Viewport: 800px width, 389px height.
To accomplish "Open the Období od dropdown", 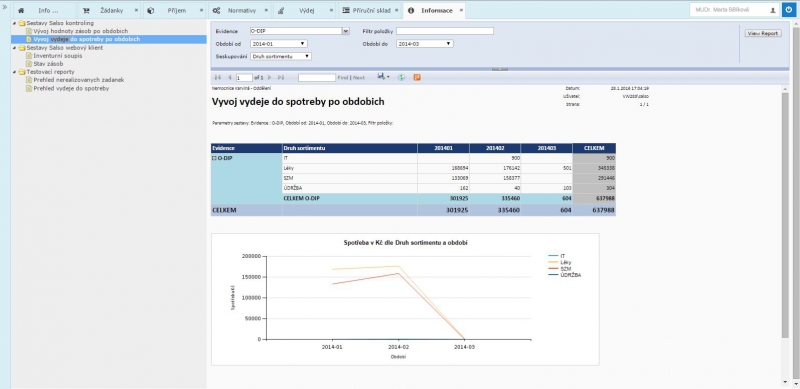I will (x=279, y=44).
